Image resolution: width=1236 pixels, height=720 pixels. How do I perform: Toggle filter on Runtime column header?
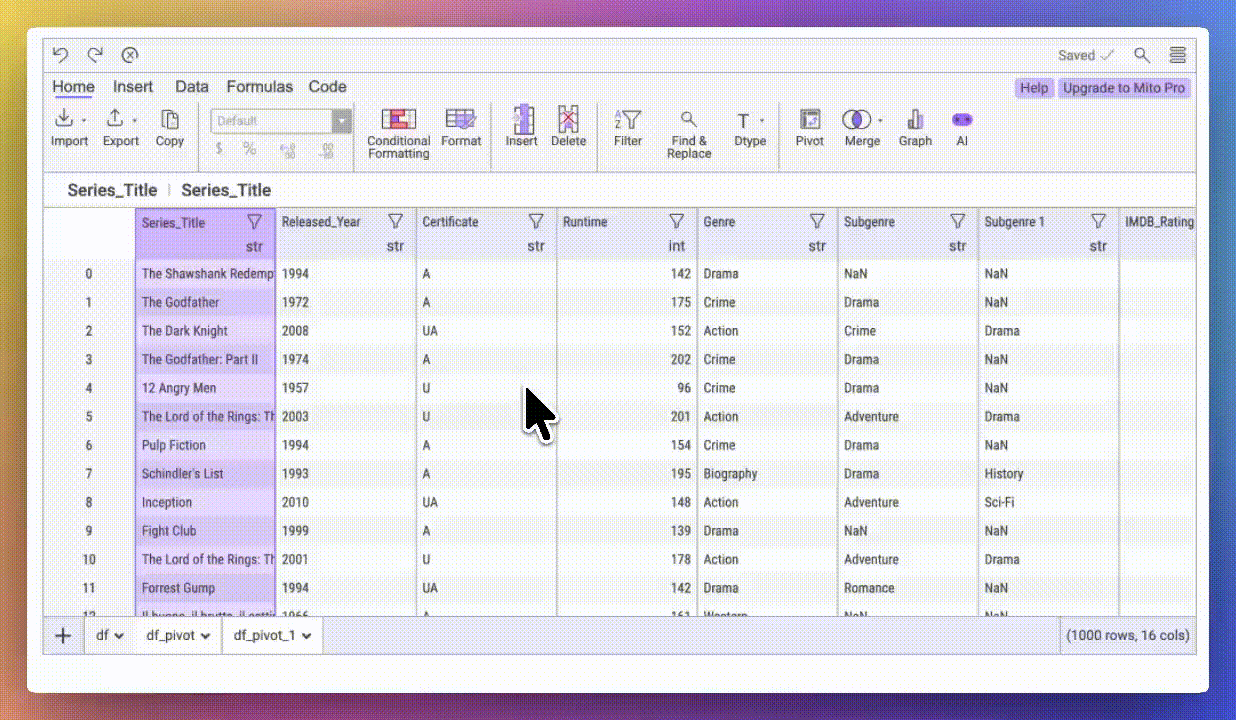(676, 221)
